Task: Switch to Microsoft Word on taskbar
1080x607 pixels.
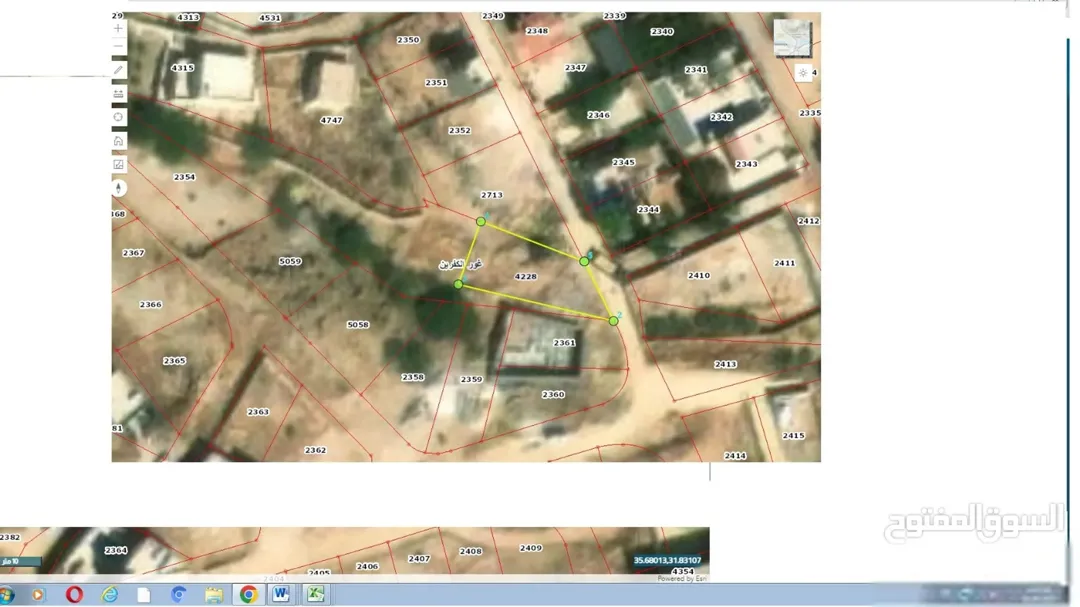Action: click(281, 594)
